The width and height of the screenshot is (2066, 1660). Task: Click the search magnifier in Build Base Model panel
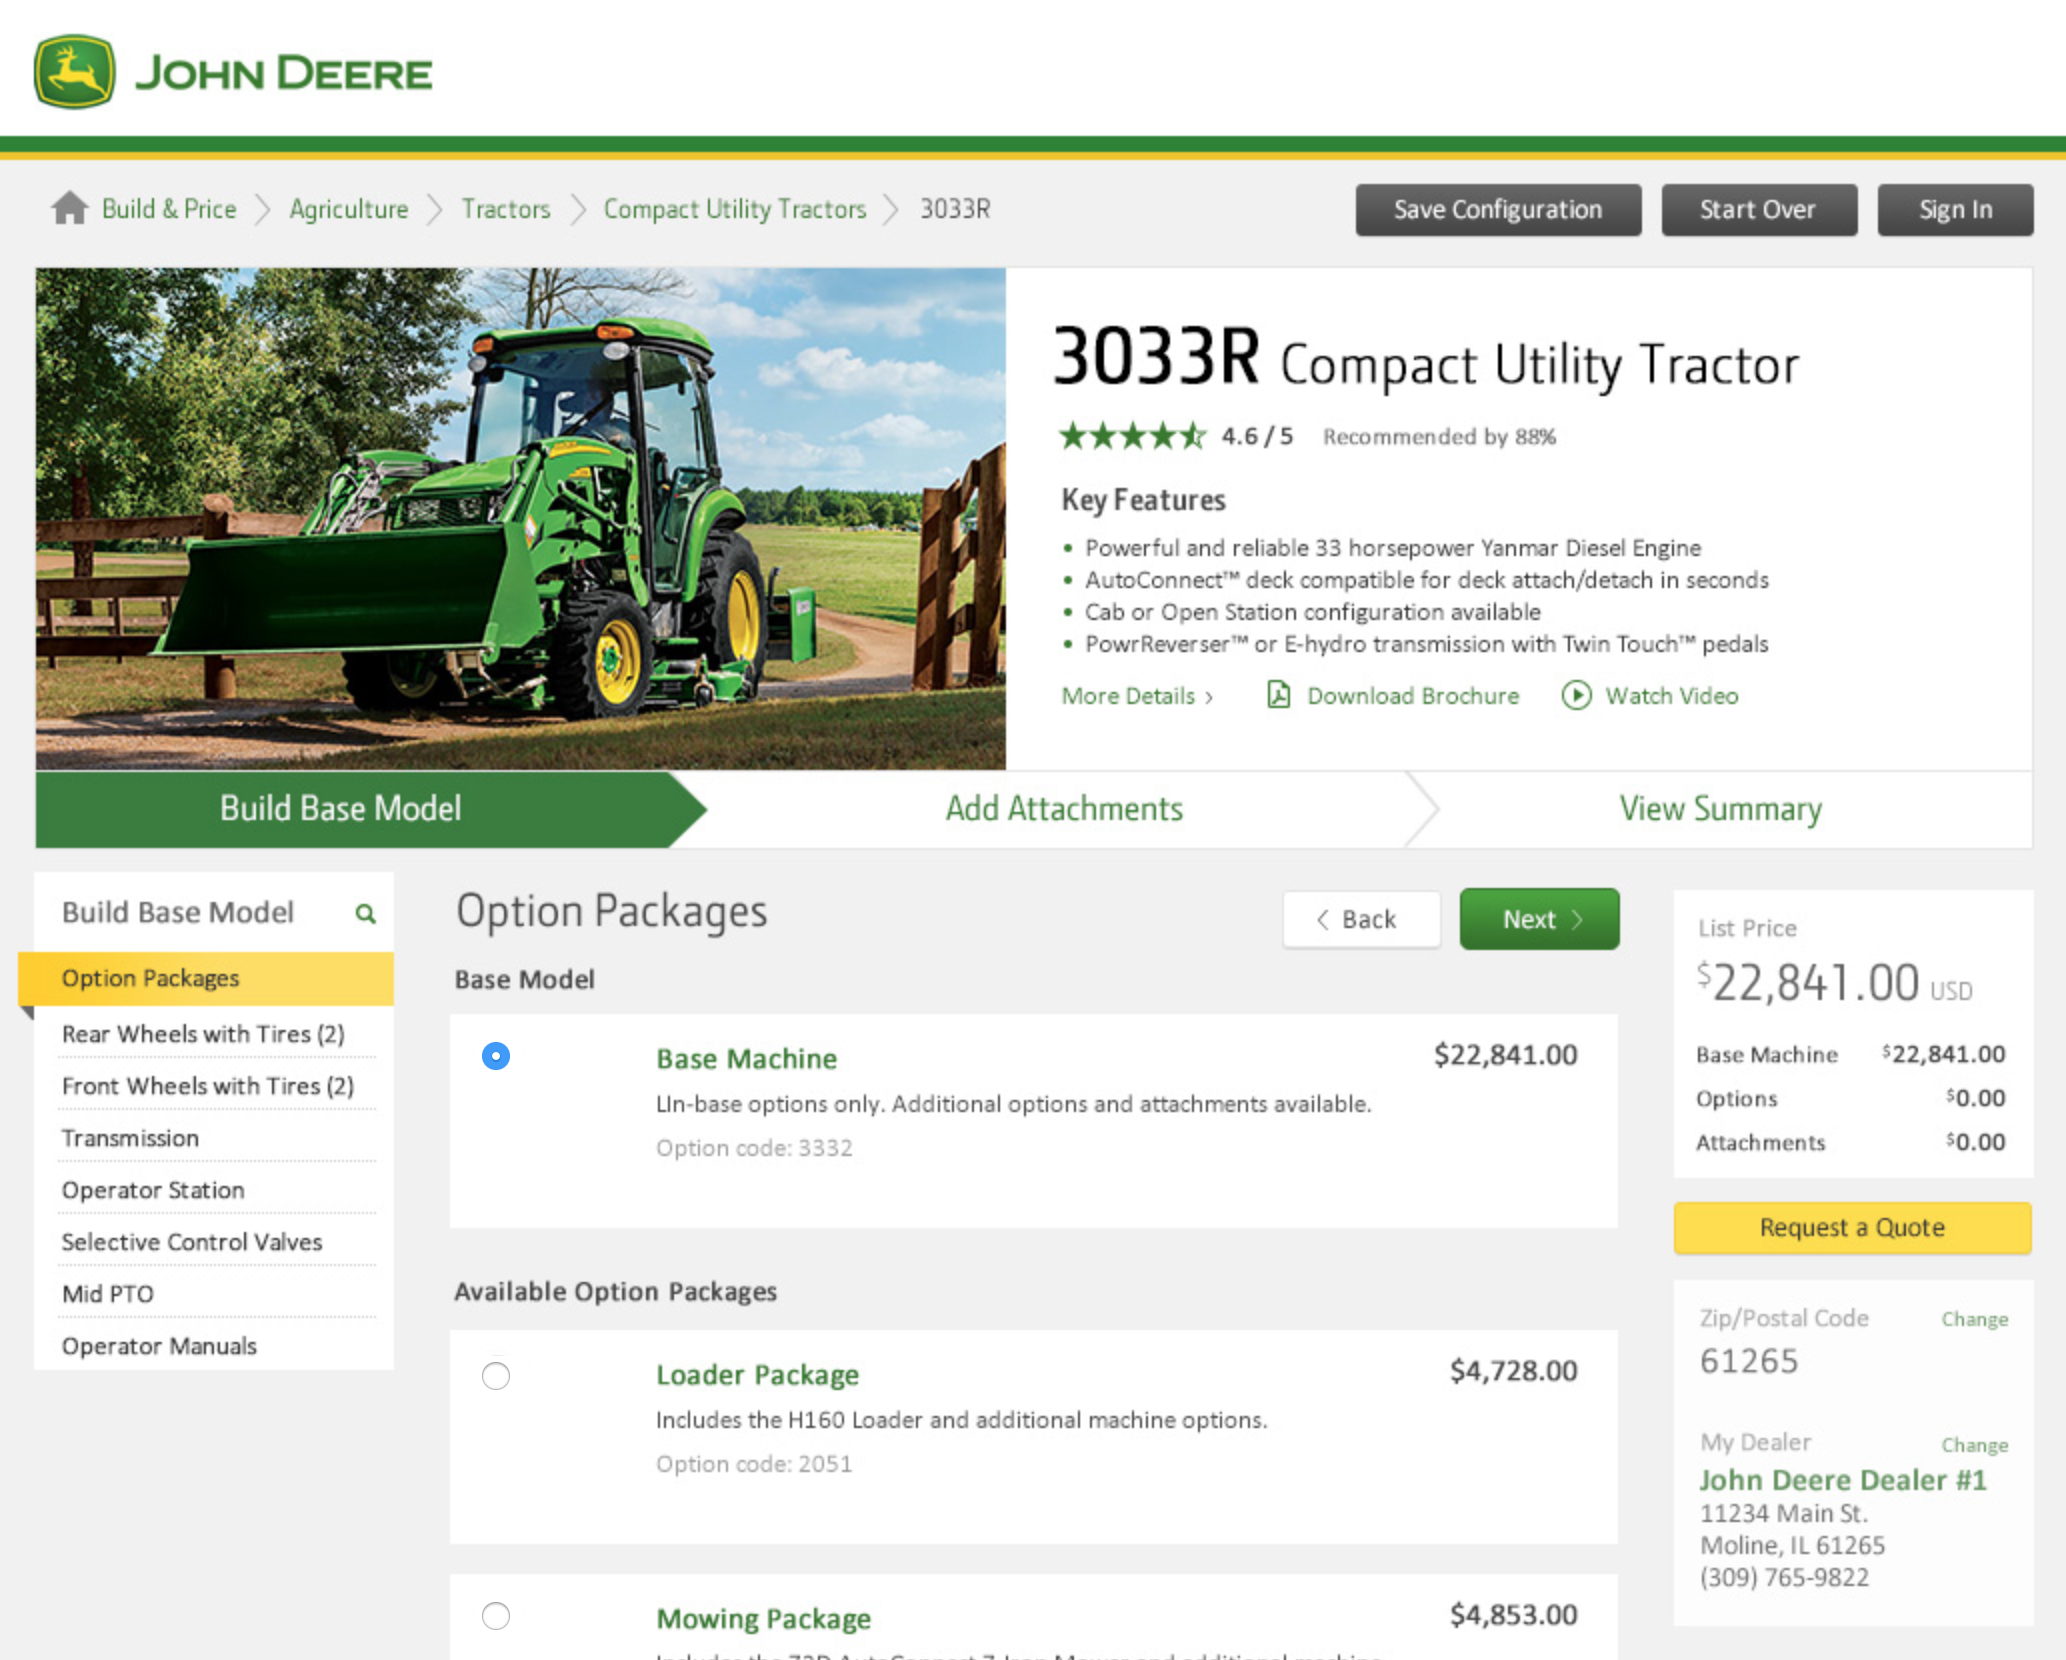click(365, 913)
